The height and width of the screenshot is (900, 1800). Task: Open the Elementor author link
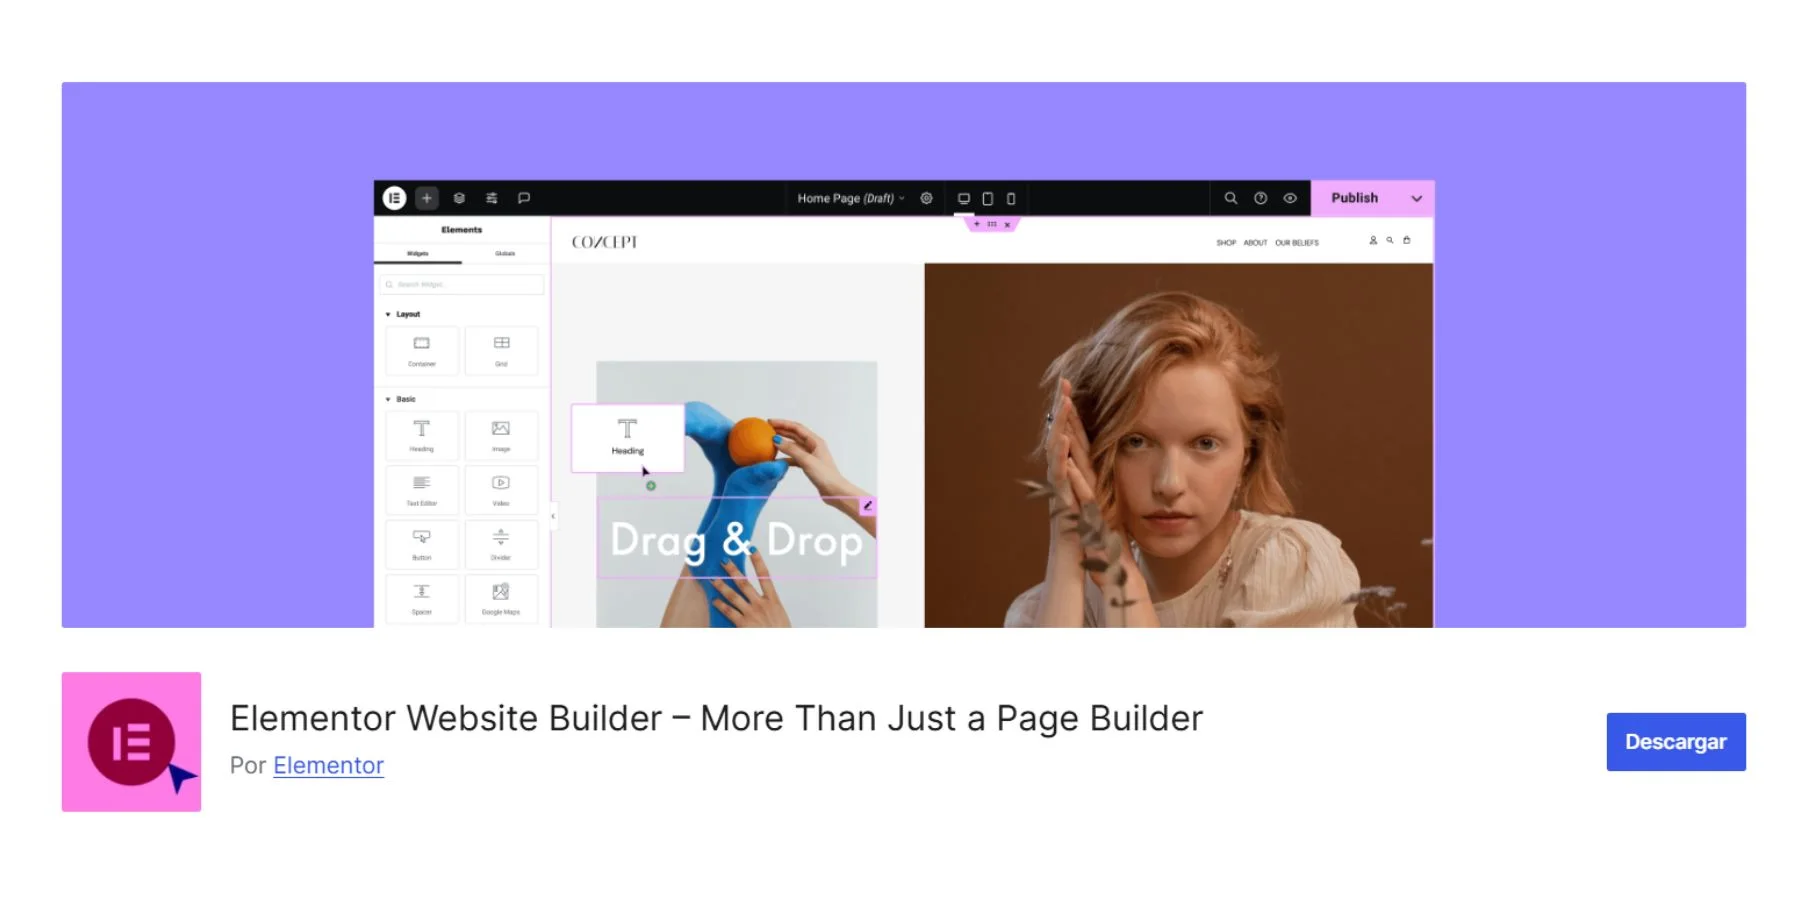[327, 765]
